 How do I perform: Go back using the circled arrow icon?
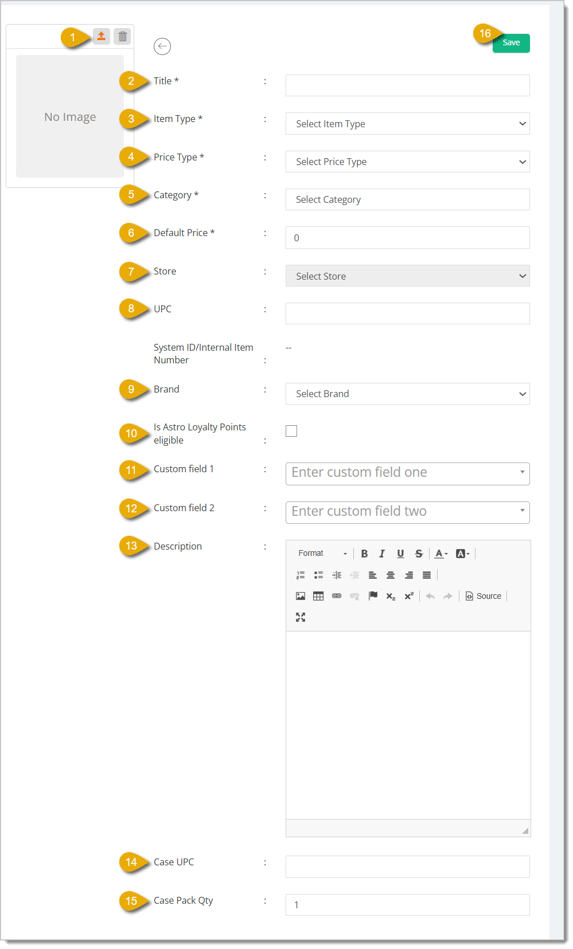[x=162, y=46]
